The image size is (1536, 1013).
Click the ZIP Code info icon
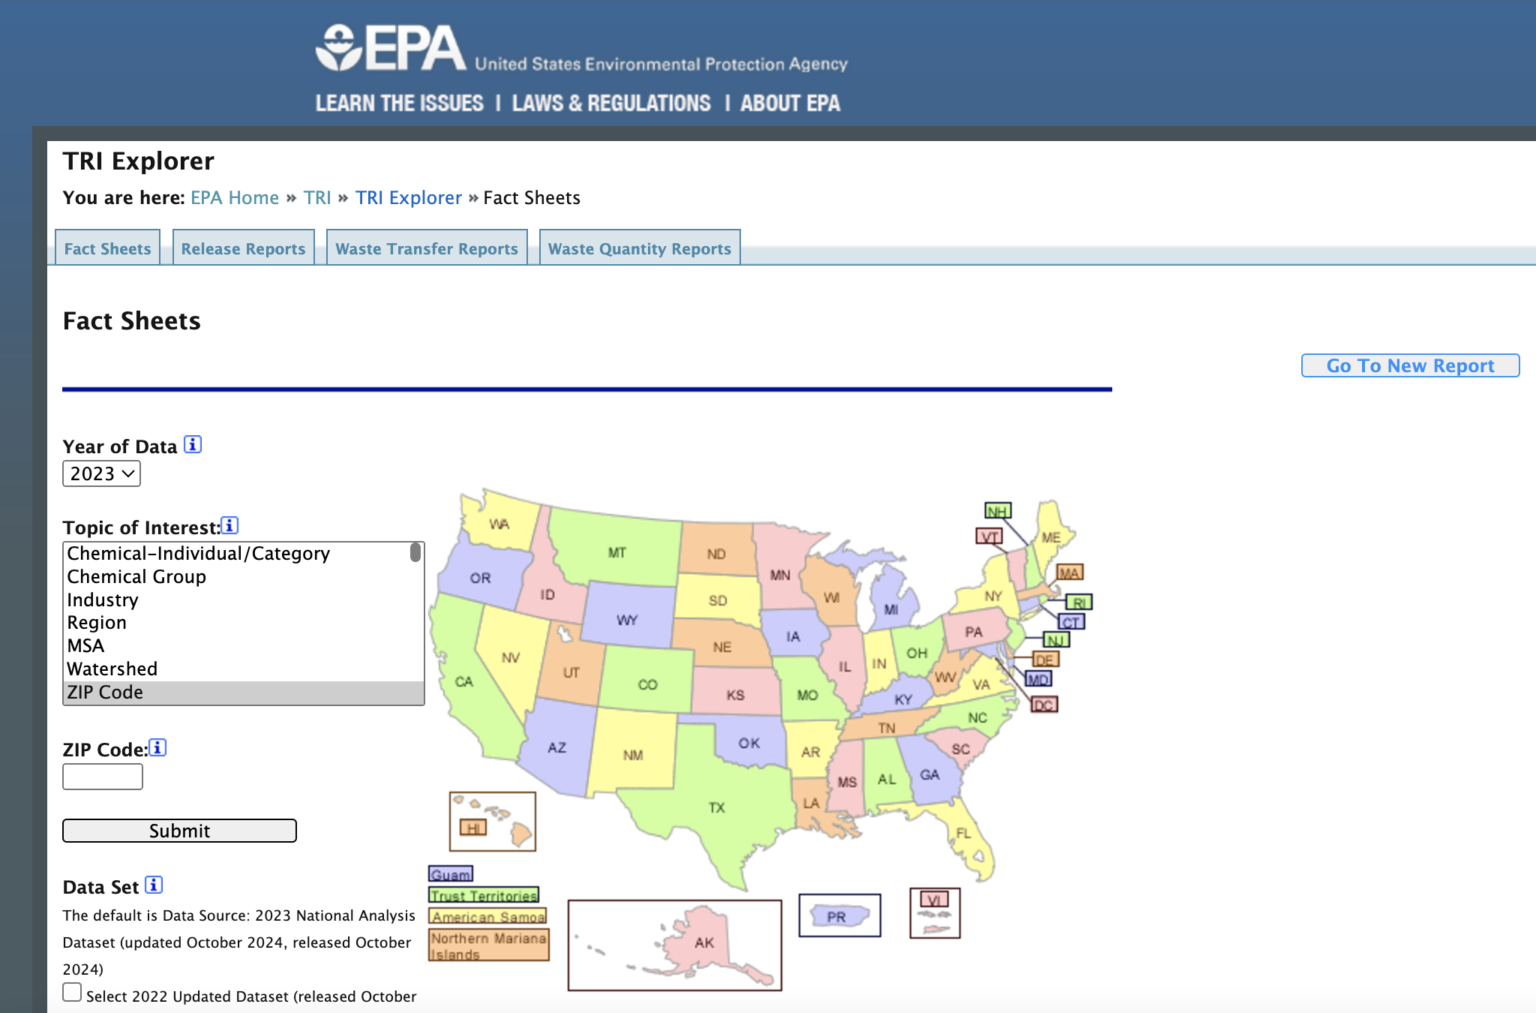(158, 748)
